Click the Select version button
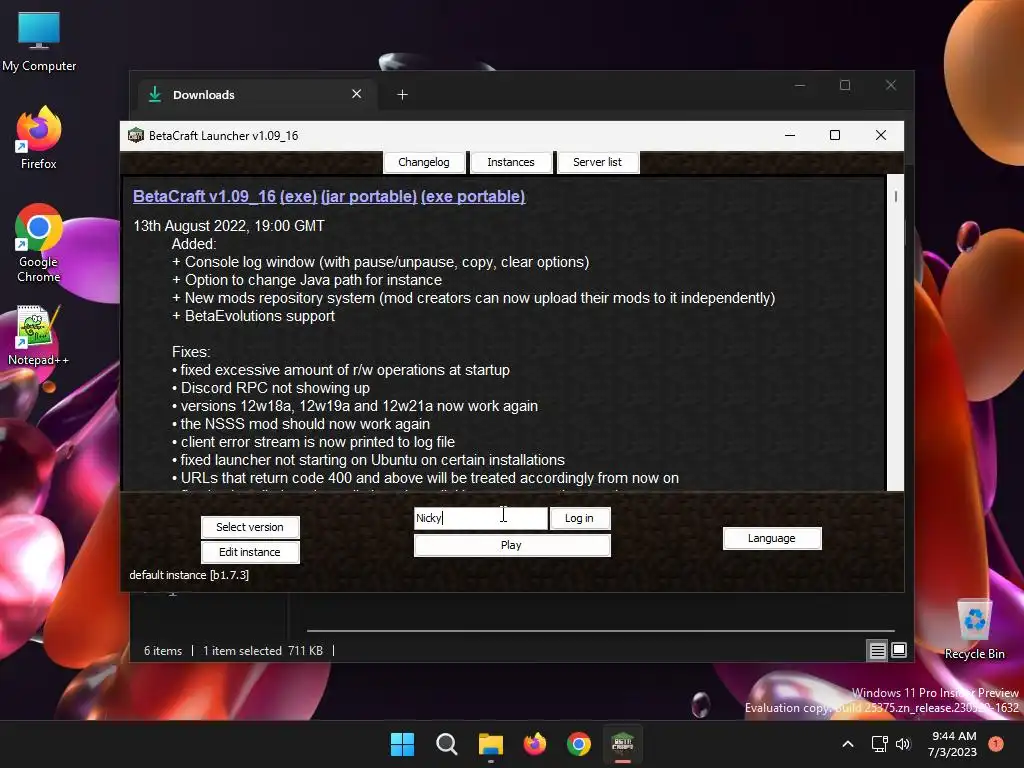The image size is (1024, 768). 250,527
